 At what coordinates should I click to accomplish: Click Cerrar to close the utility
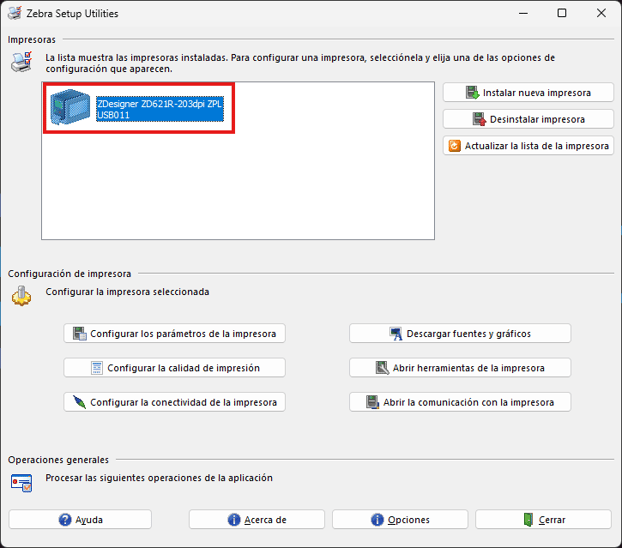[x=543, y=519]
